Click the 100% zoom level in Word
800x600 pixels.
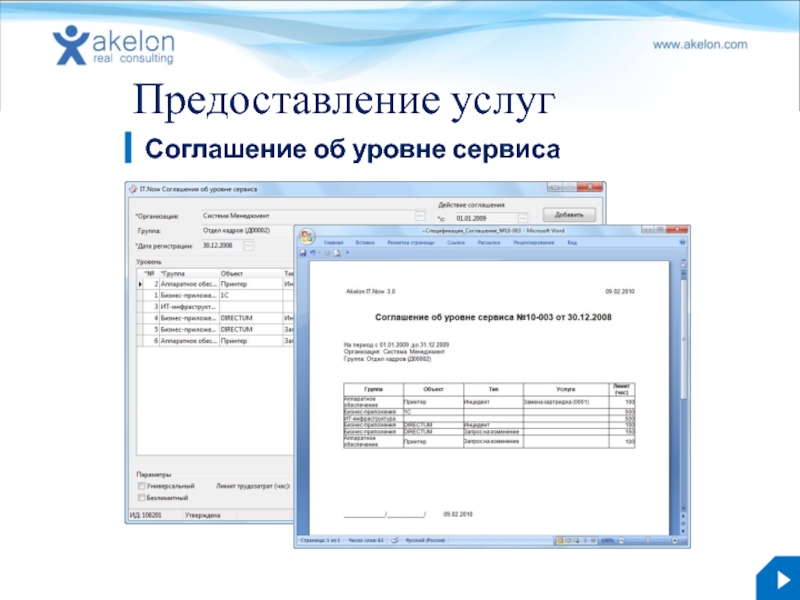click(607, 540)
